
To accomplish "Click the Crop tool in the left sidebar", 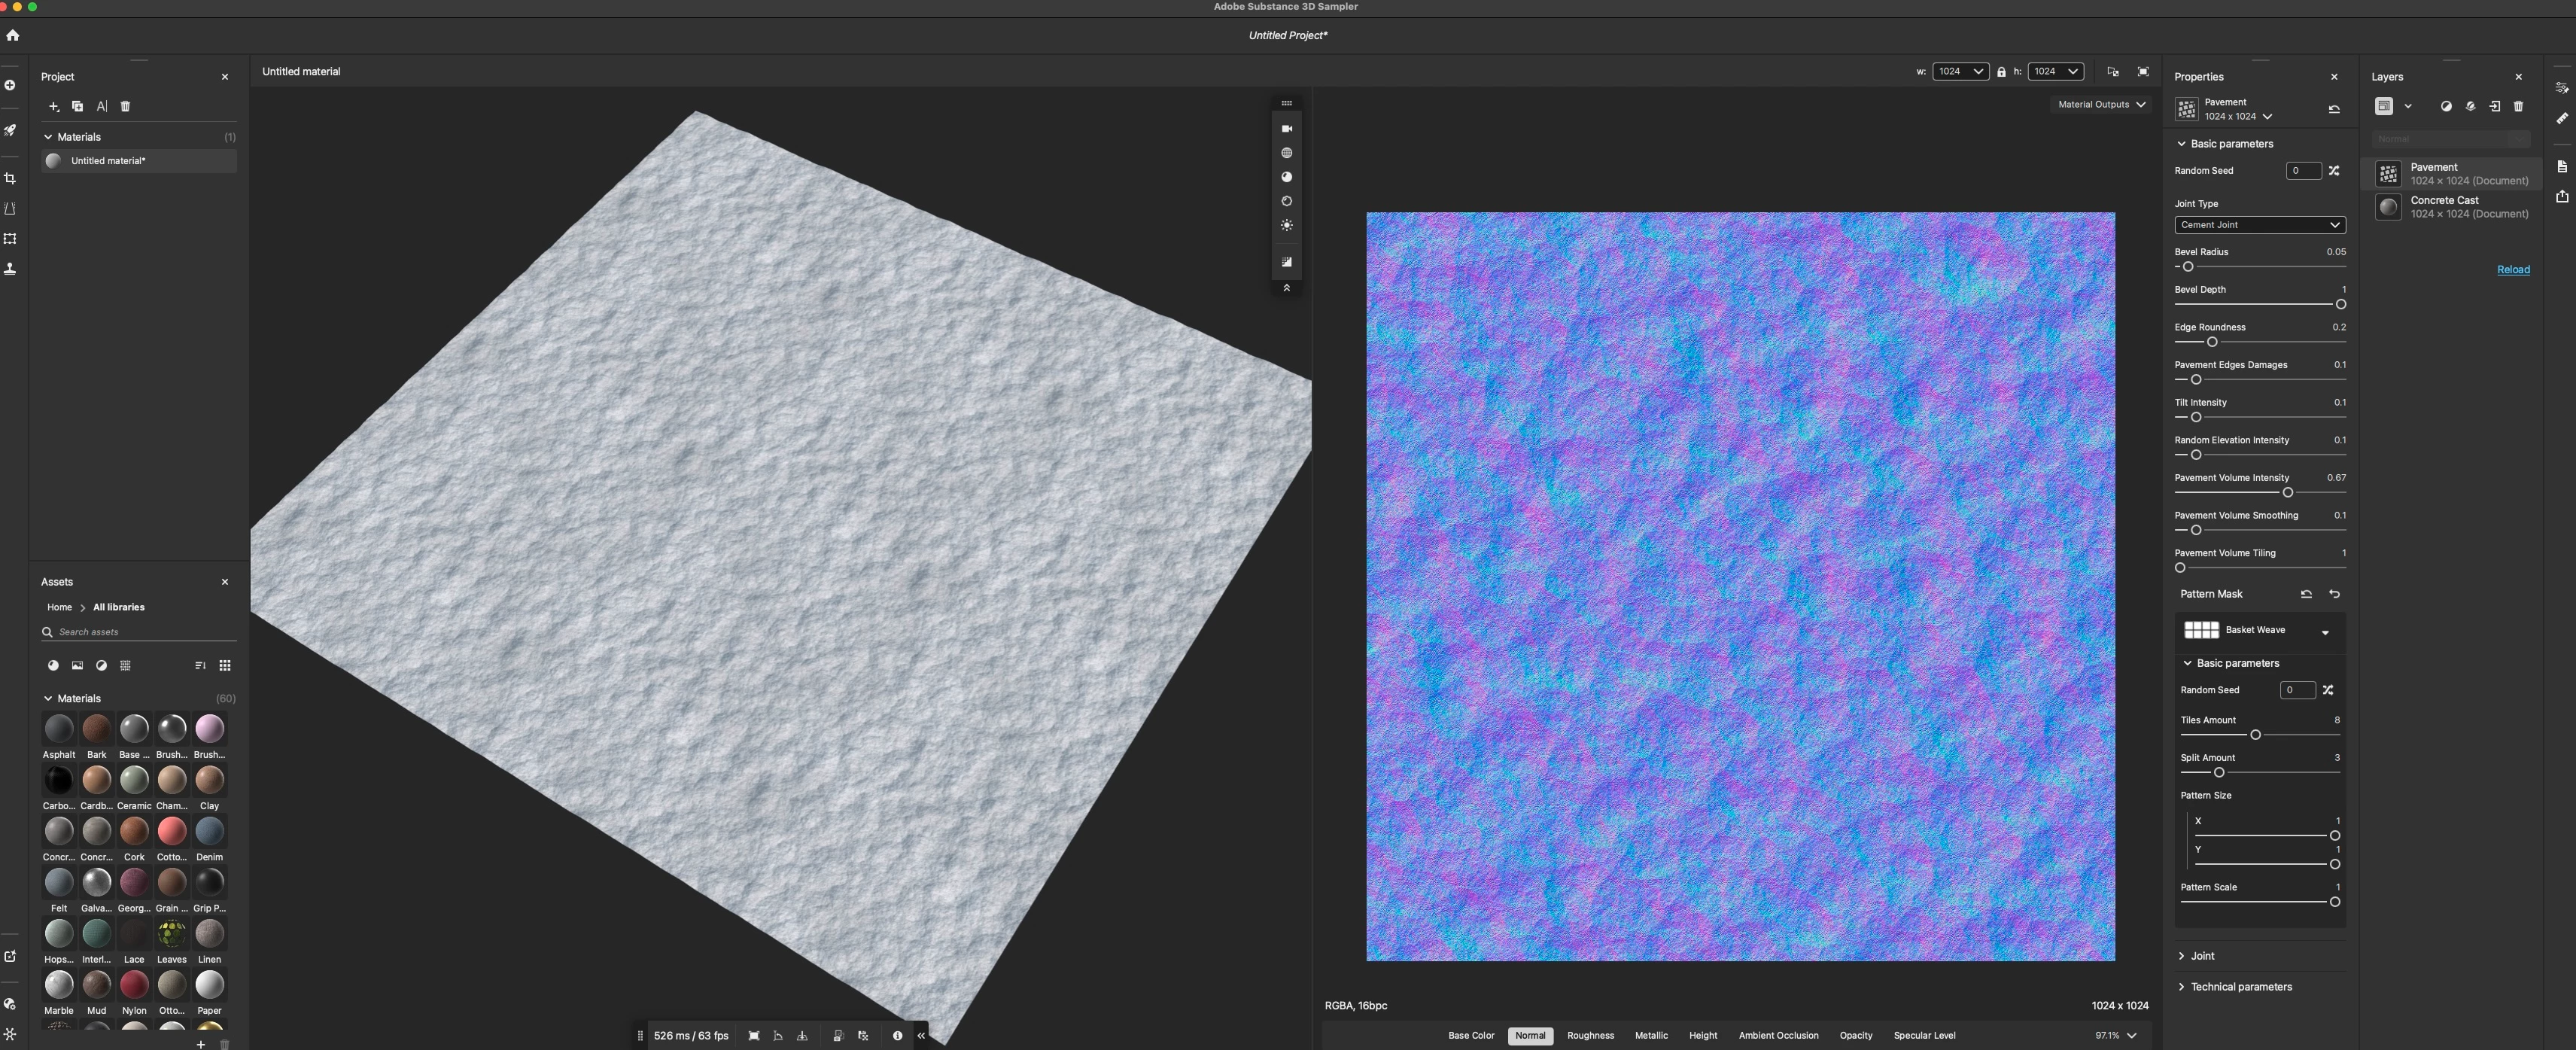I will [x=10, y=179].
